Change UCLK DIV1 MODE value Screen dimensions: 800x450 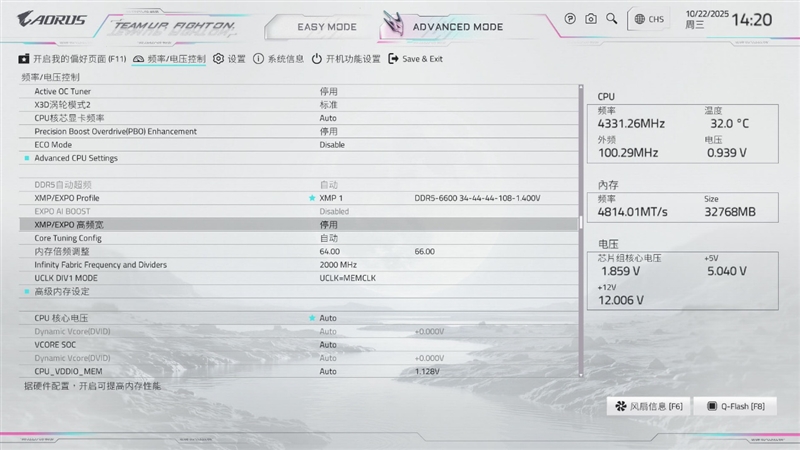(x=347, y=278)
